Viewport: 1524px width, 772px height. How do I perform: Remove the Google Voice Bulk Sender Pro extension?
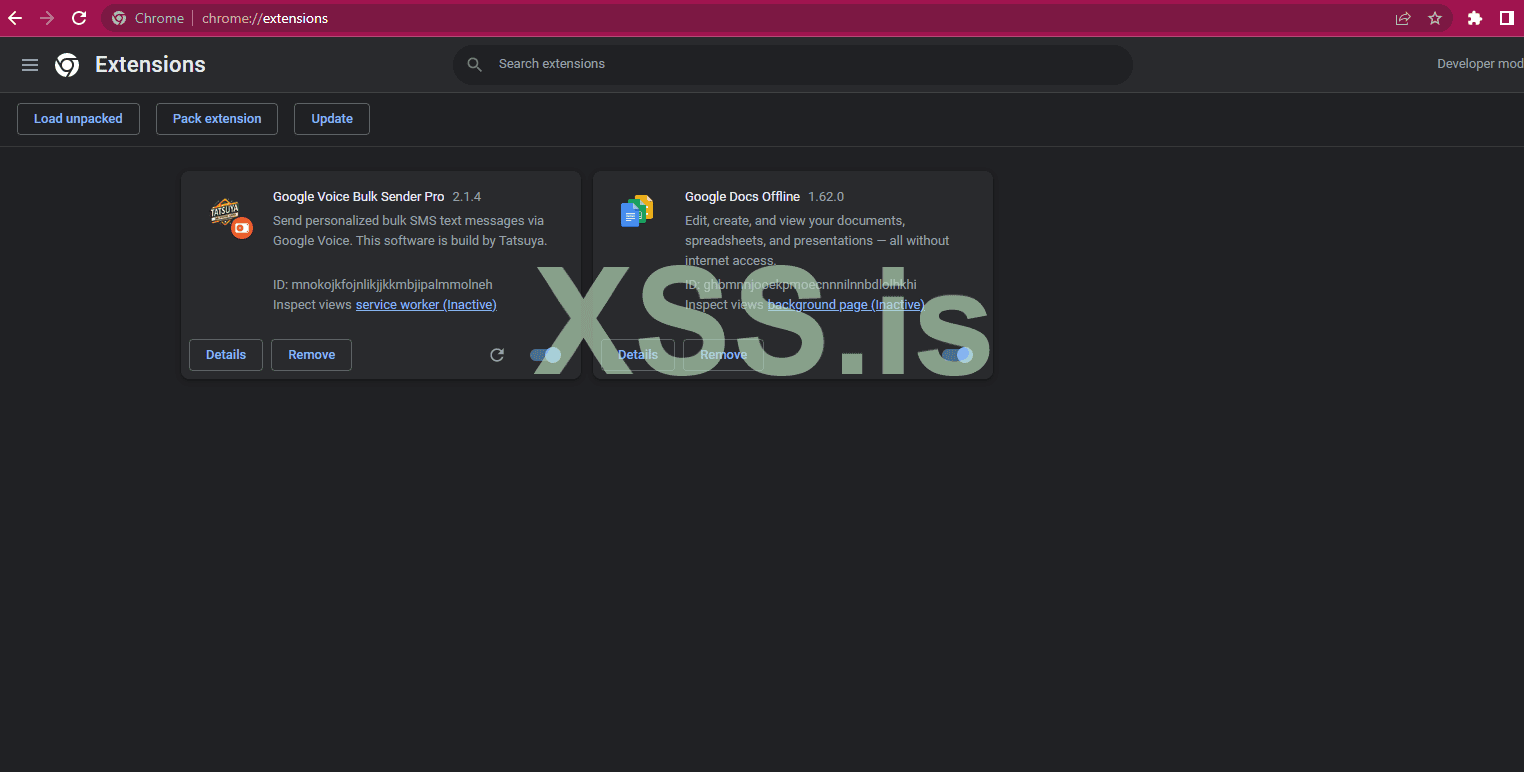click(x=312, y=355)
